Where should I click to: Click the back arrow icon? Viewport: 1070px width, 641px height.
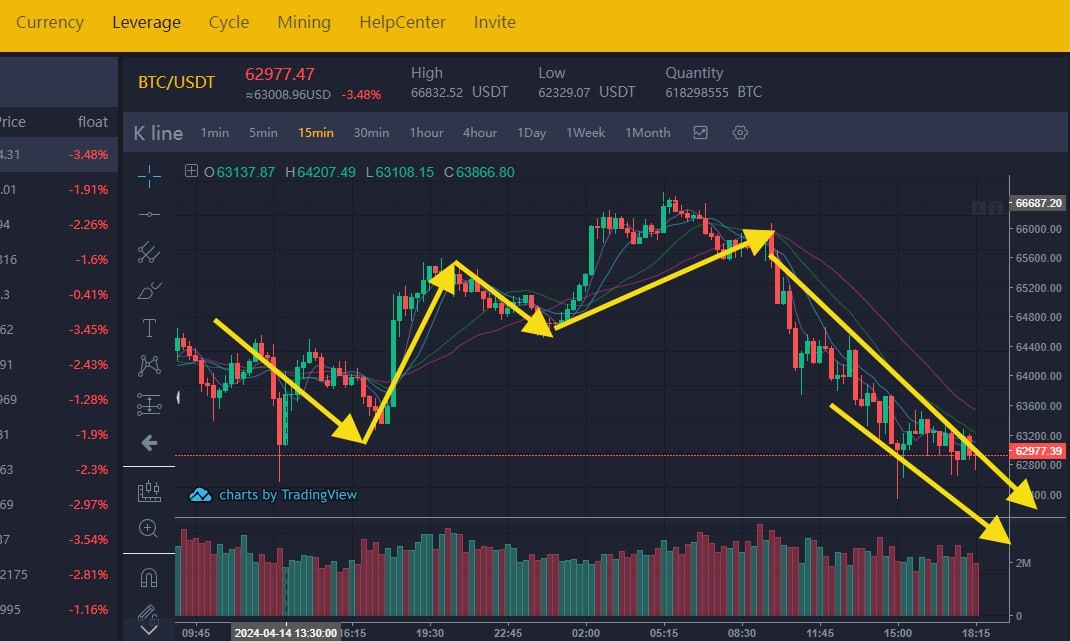pyautogui.click(x=149, y=442)
